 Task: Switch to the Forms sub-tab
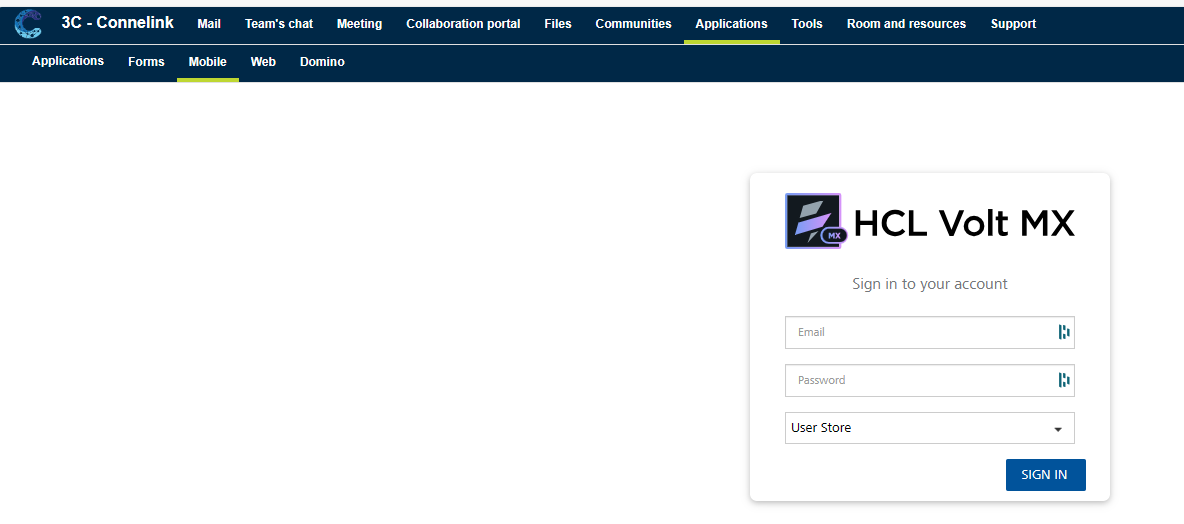(x=146, y=62)
